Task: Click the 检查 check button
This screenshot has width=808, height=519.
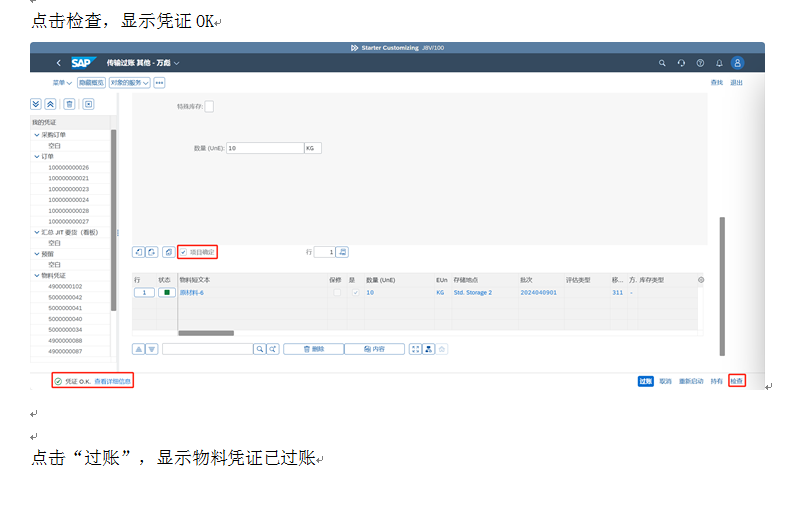Action: tap(736, 381)
